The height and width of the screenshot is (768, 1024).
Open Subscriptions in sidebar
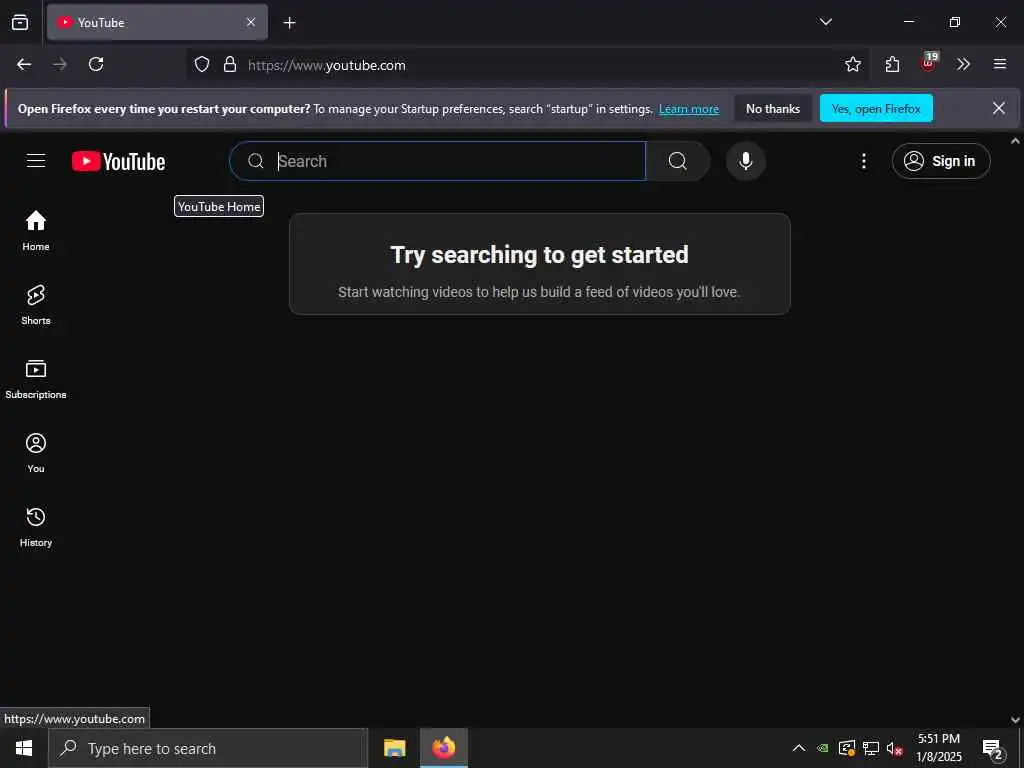coord(36,379)
